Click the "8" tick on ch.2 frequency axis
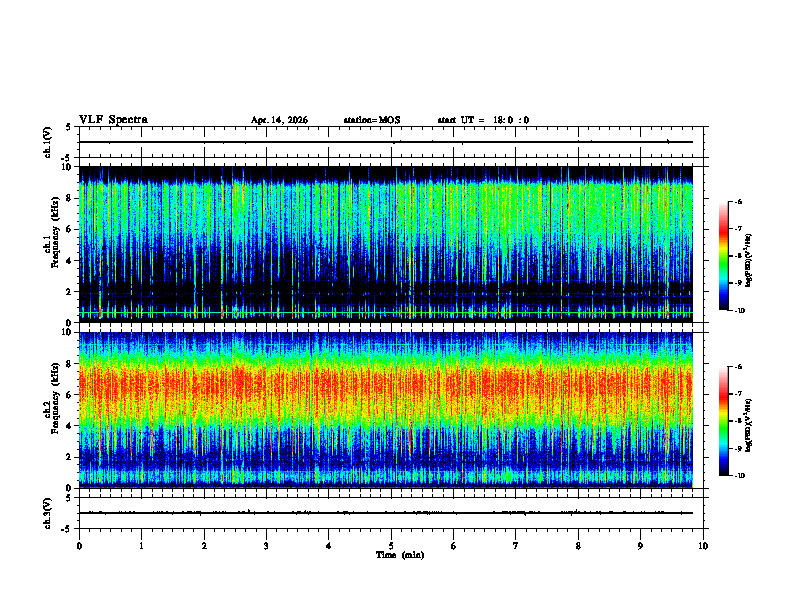This screenshot has width=792, height=612. pos(70,364)
